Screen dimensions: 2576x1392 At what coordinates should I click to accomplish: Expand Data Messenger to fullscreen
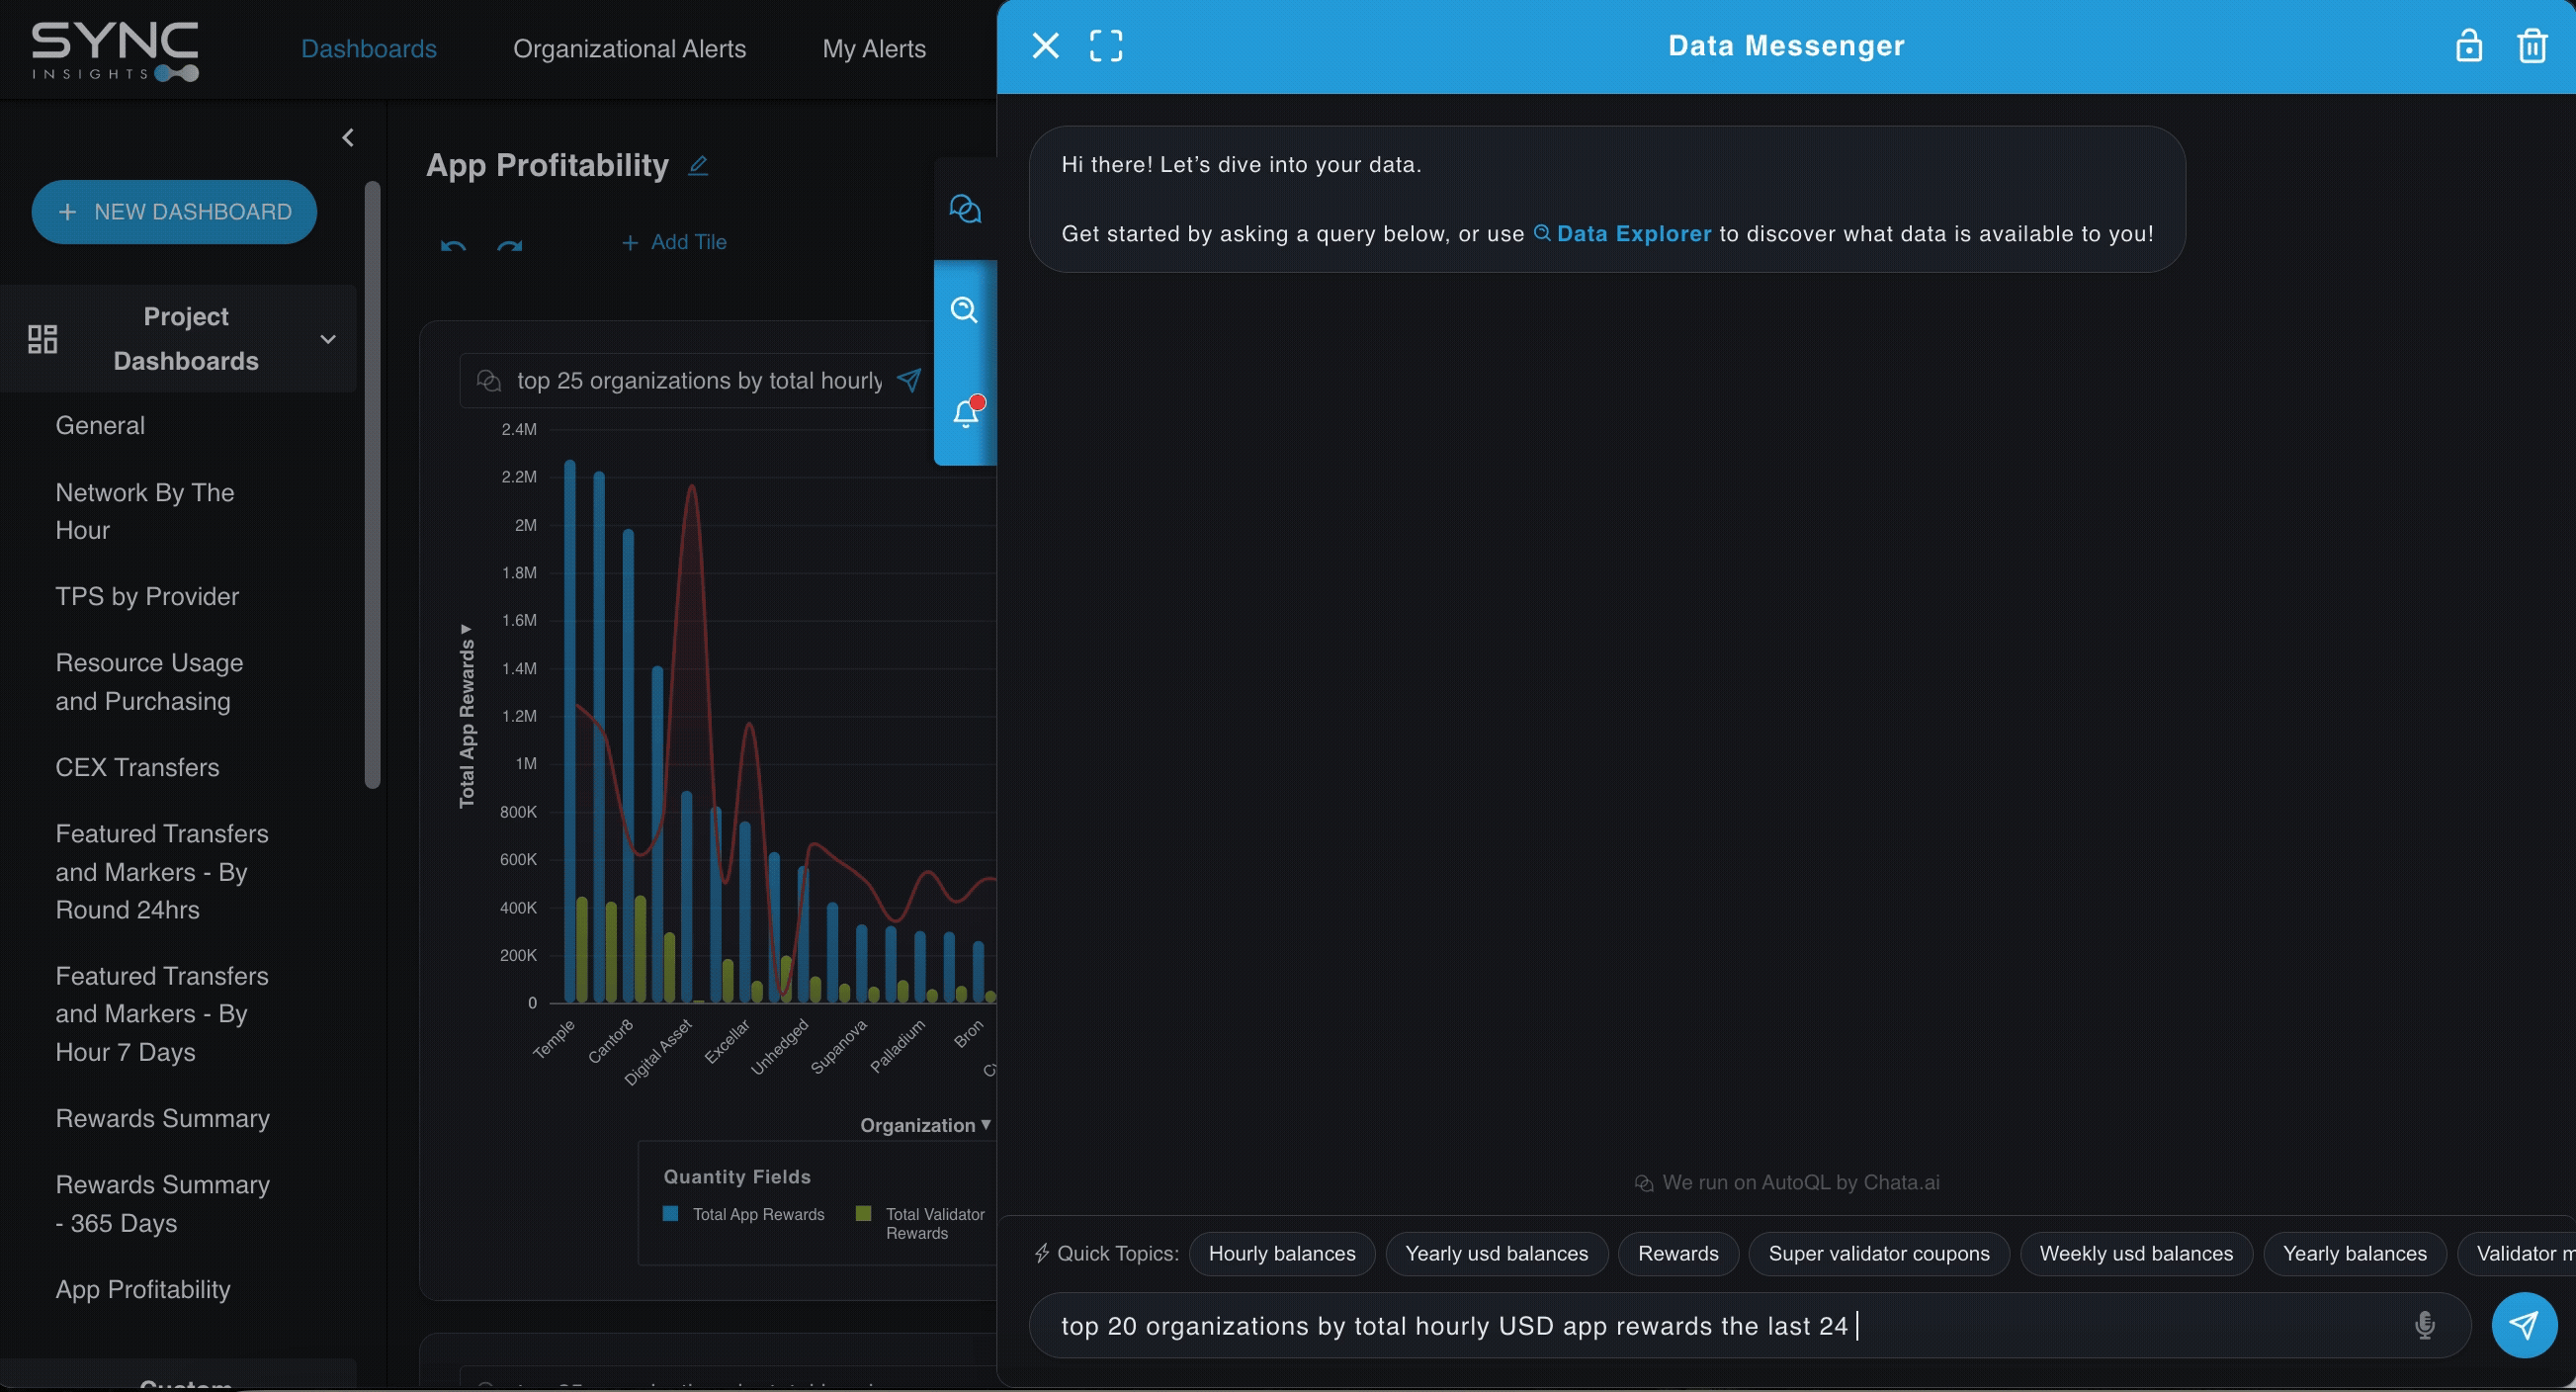coord(1106,45)
